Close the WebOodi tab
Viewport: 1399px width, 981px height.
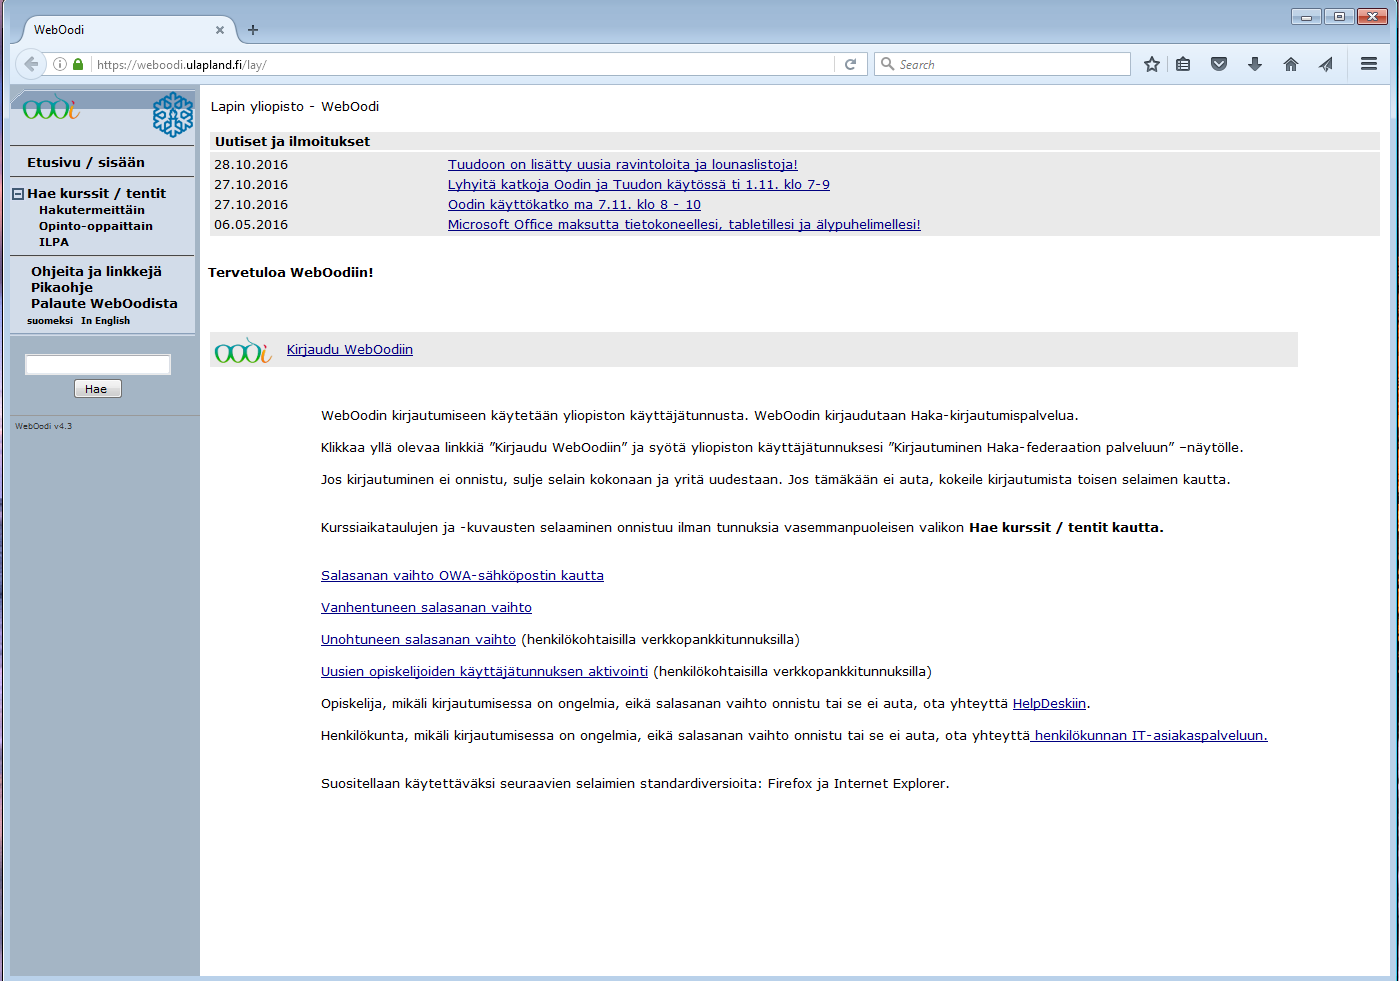coord(220,30)
